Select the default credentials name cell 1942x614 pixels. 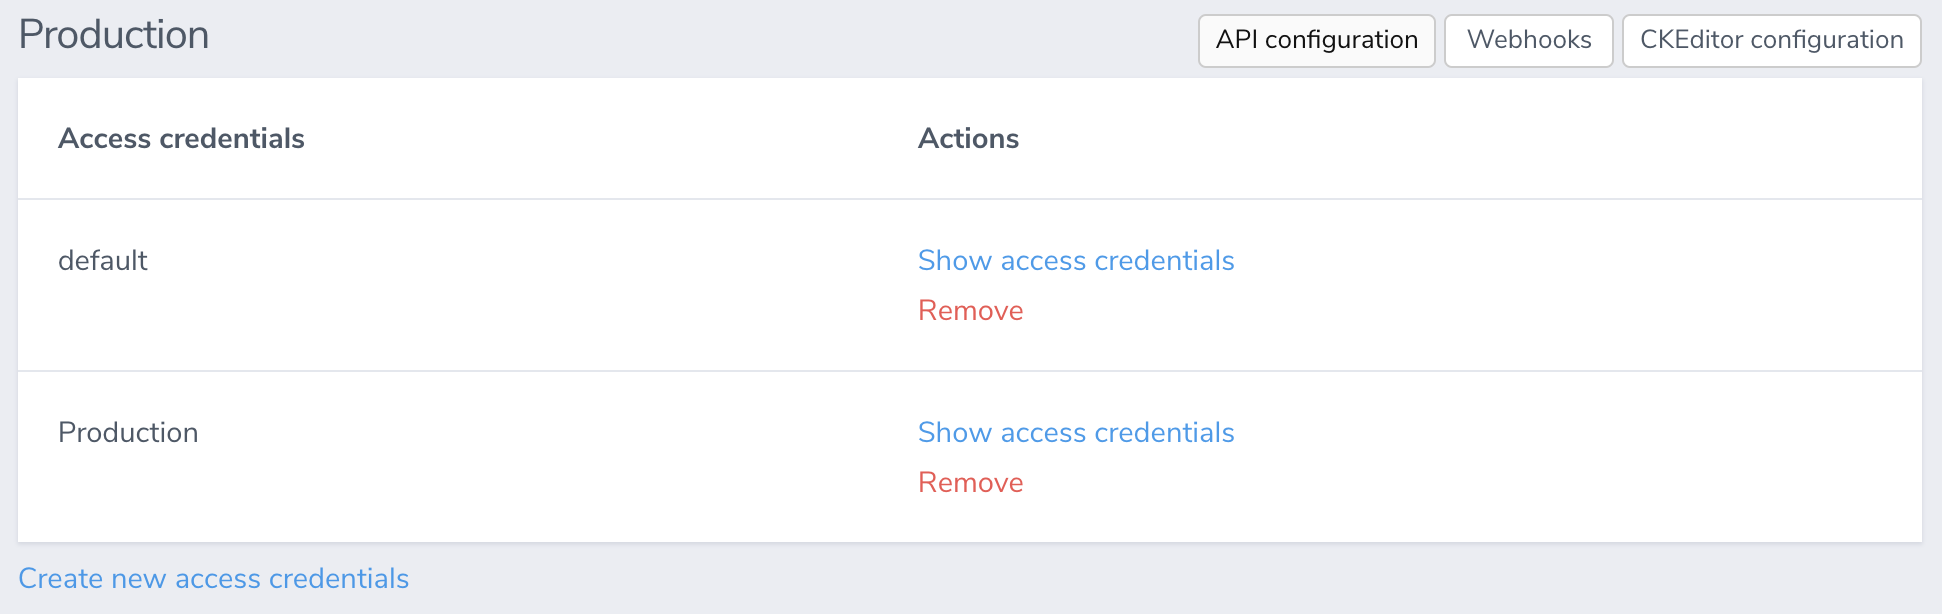click(x=103, y=261)
